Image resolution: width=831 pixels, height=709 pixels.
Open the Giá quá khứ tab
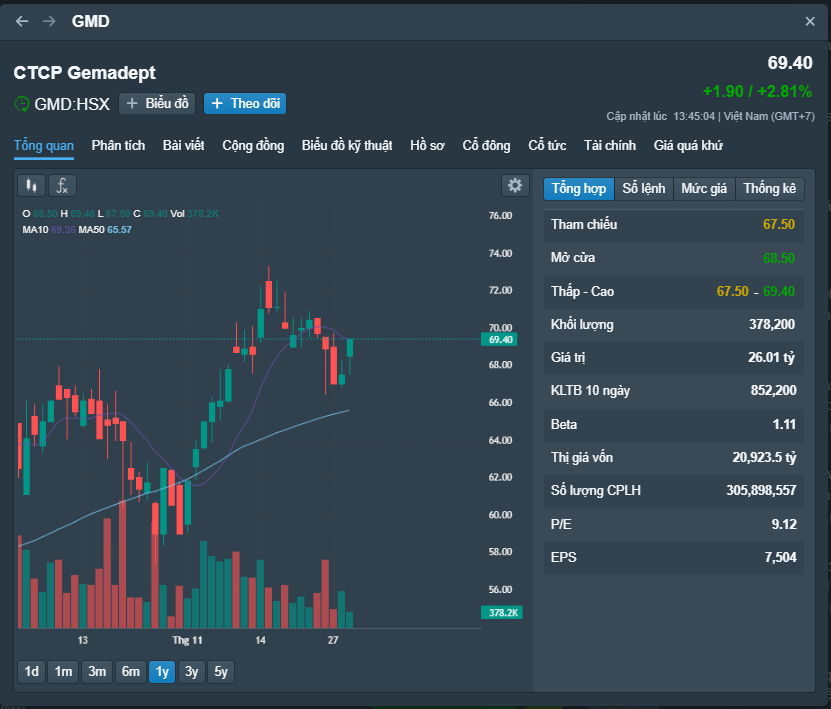click(x=688, y=145)
